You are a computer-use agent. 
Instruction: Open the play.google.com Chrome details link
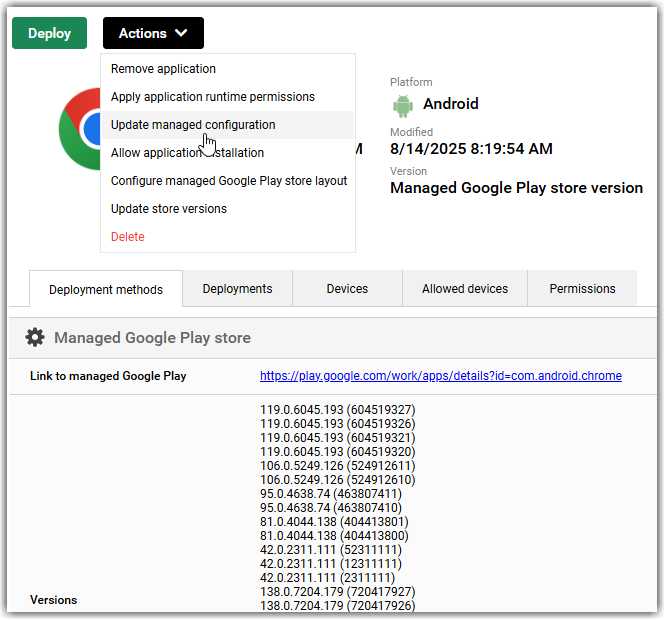441,376
